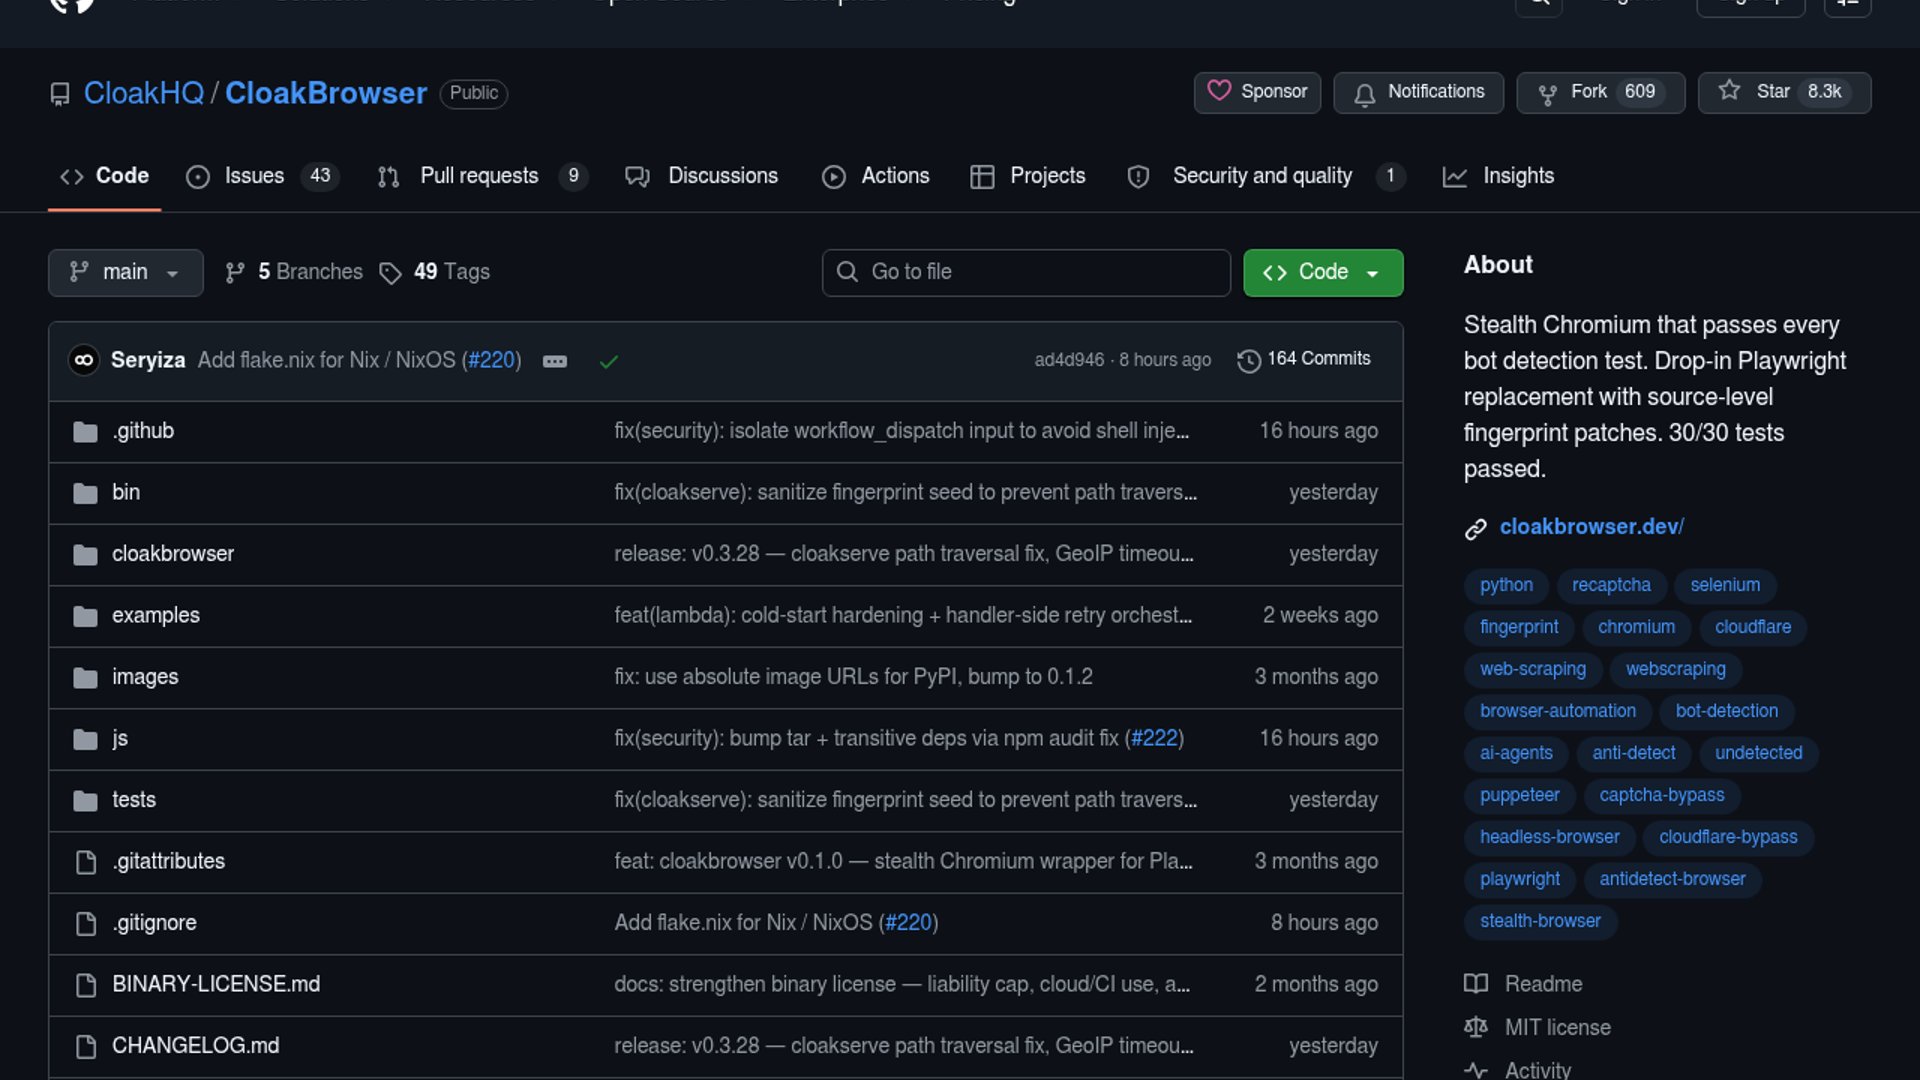View 49 Tags list
The height and width of the screenshot is (1080, 1920).
tap(435, 273)
